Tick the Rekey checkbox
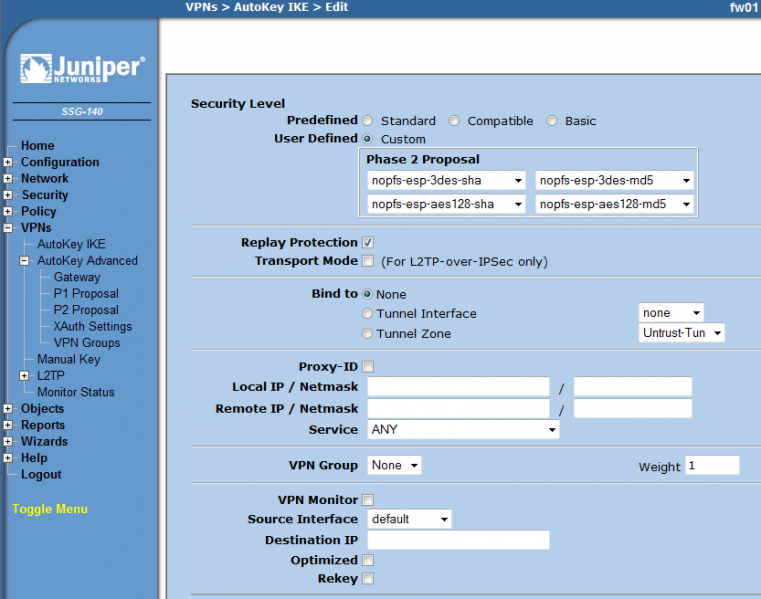Viewport: 761px width, 599px height. tap(368, 579)
